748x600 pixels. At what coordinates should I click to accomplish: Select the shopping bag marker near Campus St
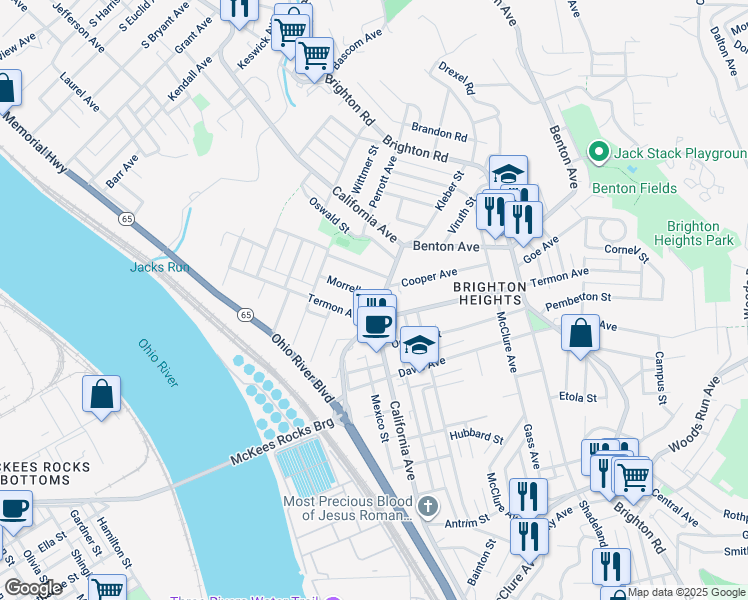(x=580, y=335)
